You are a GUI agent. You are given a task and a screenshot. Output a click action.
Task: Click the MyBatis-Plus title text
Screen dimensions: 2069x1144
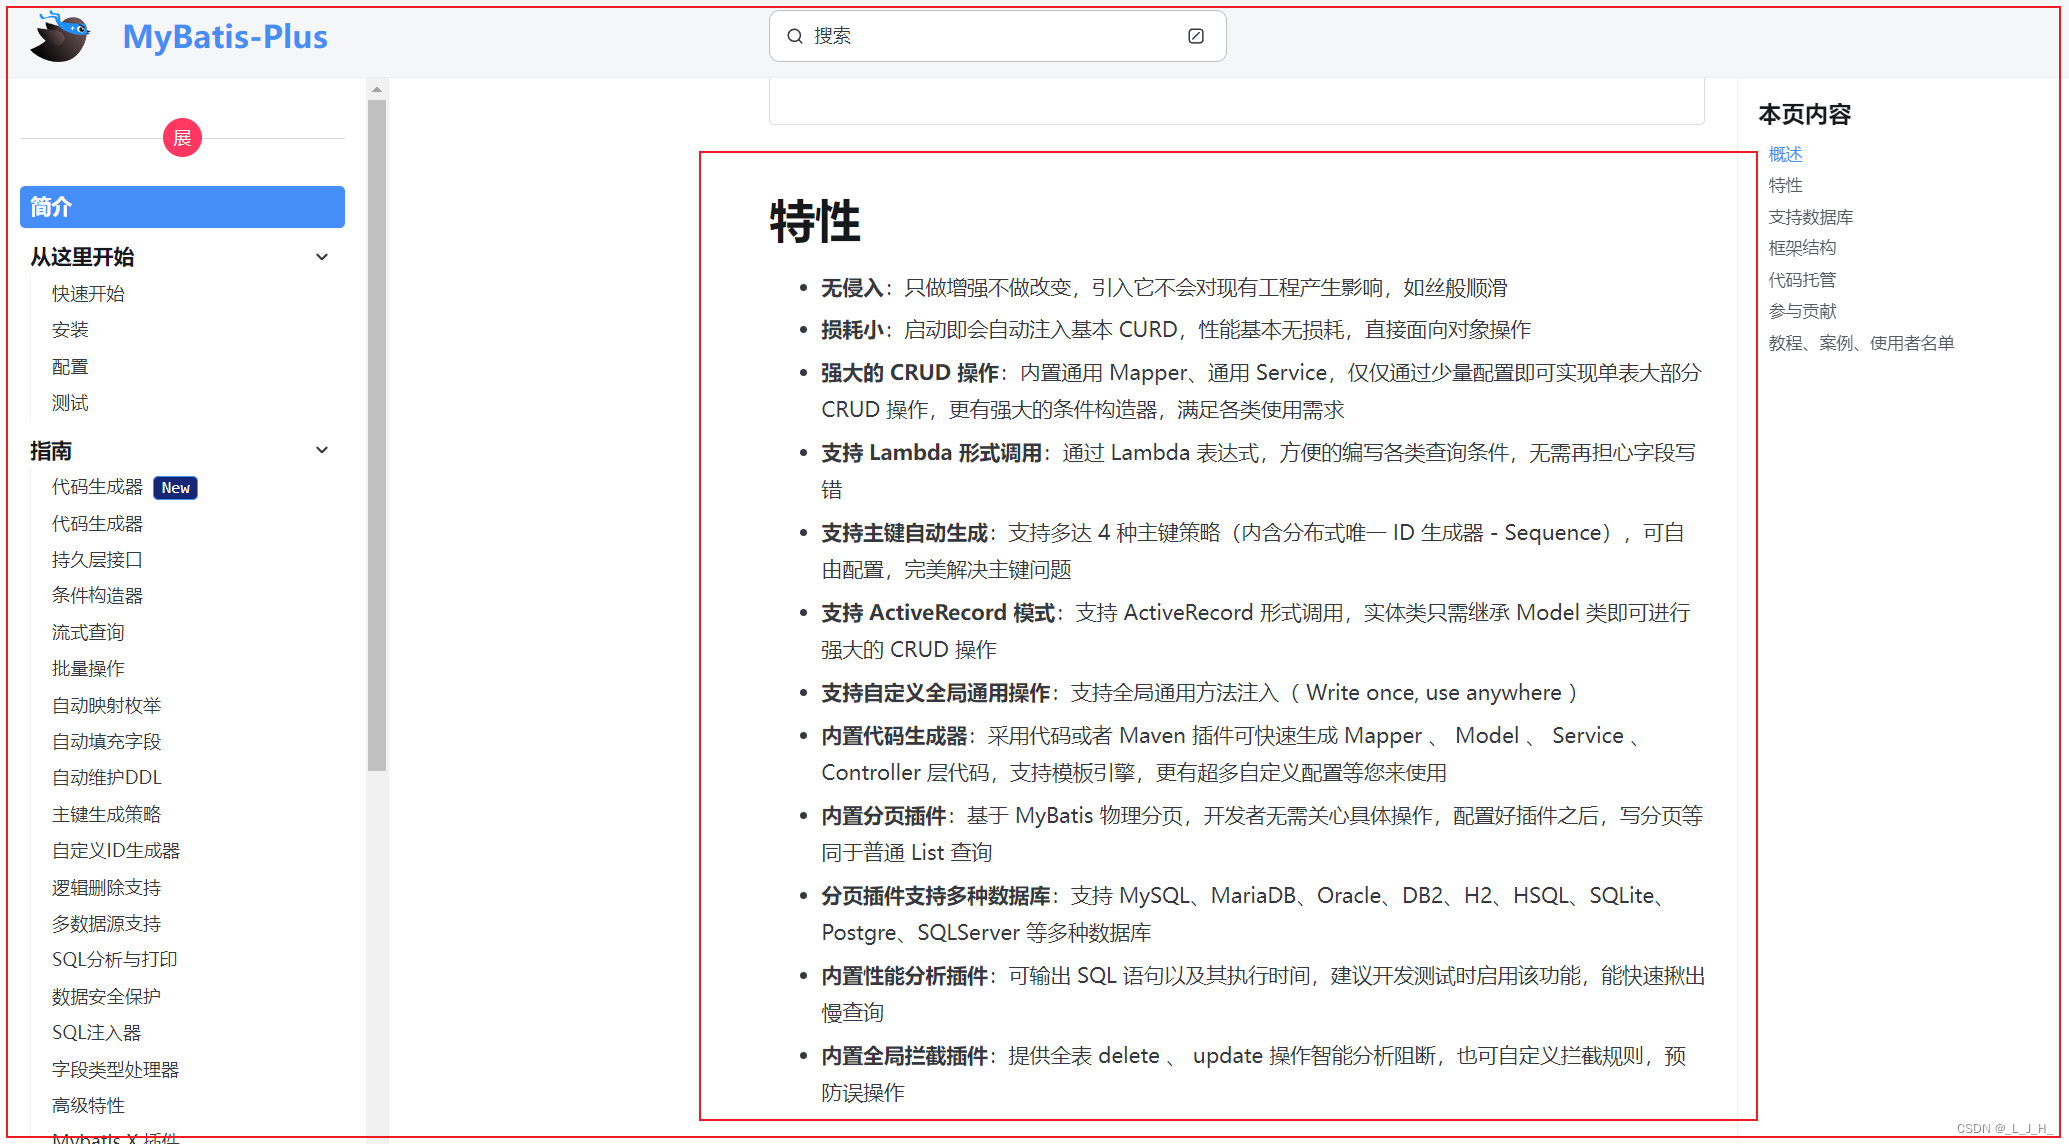pyautogui.click(x=225, y=37)
